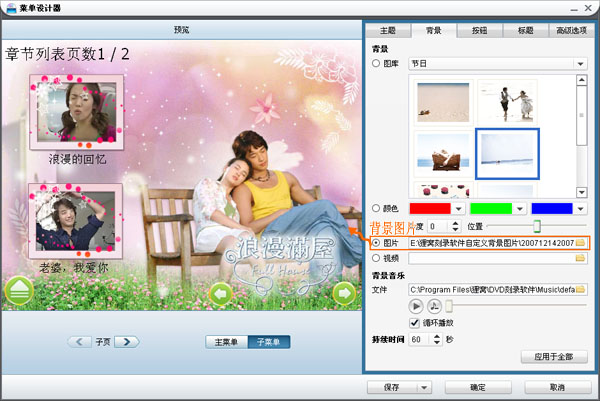600x401 pixels.
Task: Select the couple running on beach thumbnail
Action: [x=507, y=101]
